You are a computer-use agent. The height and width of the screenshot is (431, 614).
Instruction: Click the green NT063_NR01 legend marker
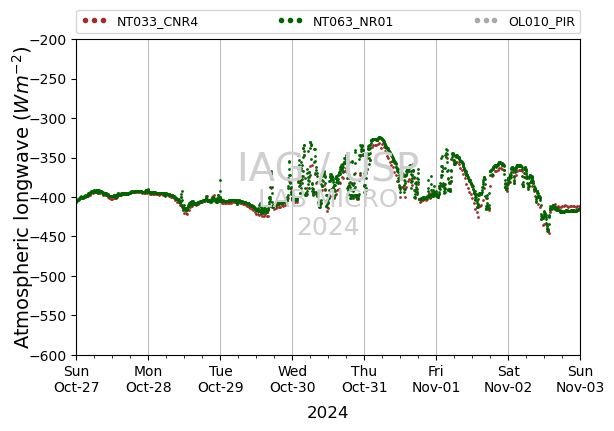click(290, 21)
